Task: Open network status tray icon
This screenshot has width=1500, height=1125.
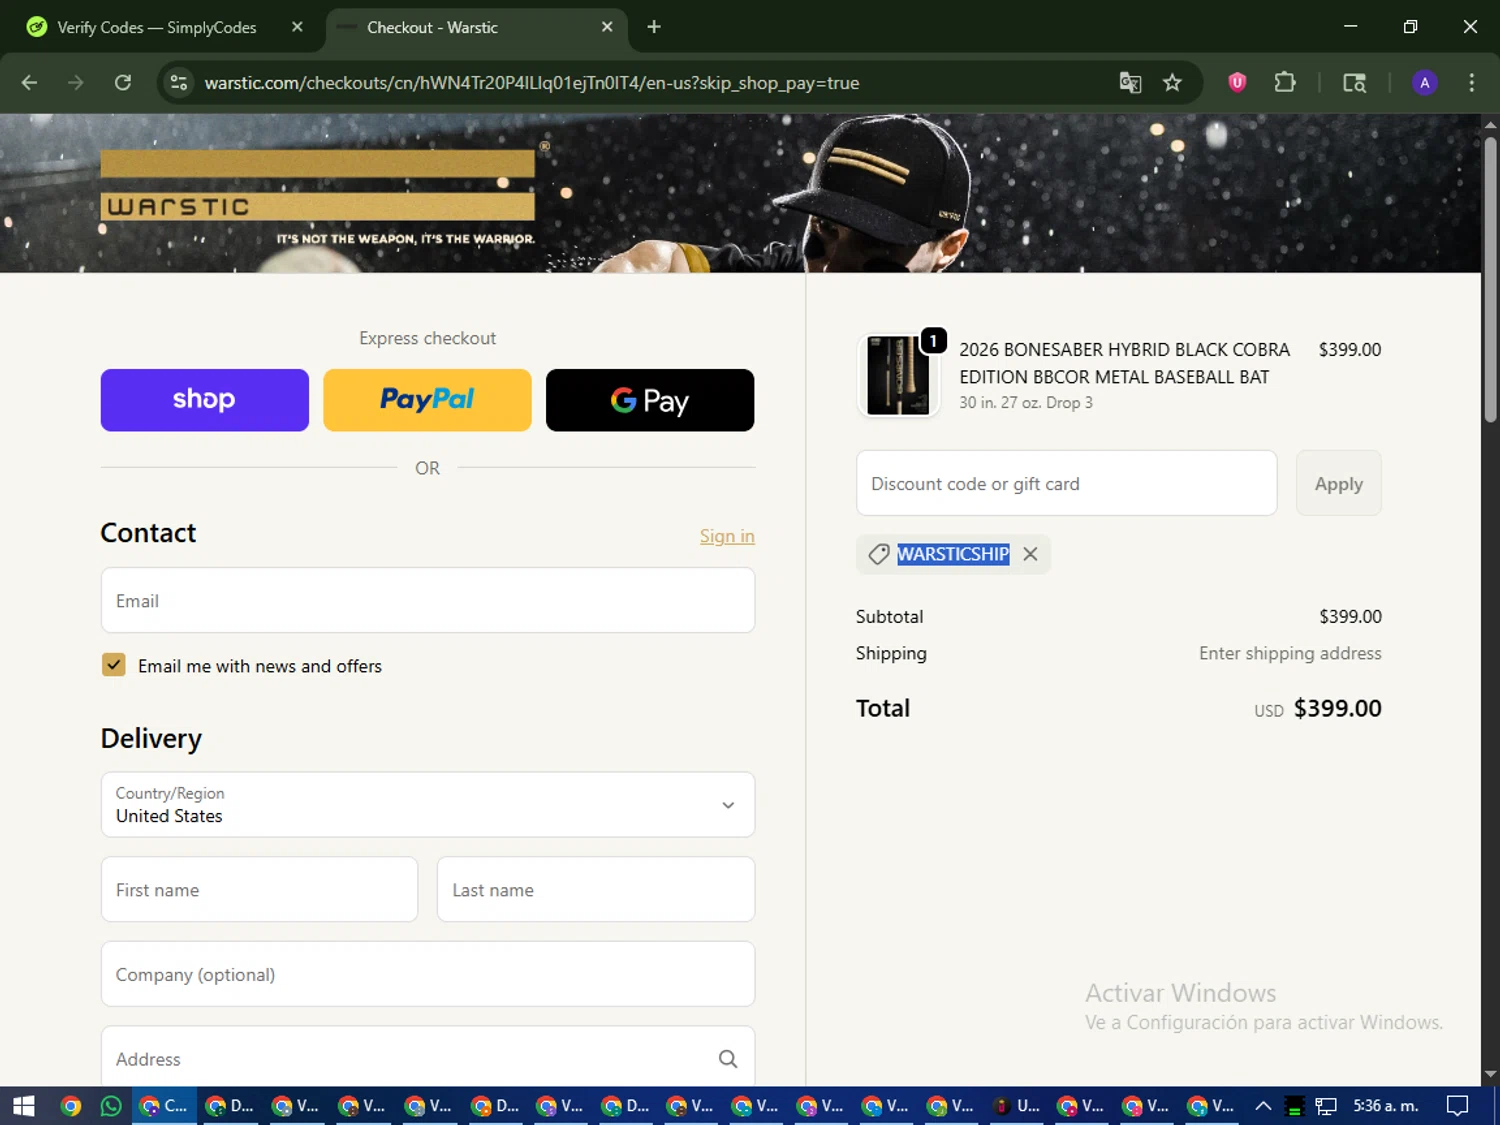Action: 1326,1106
